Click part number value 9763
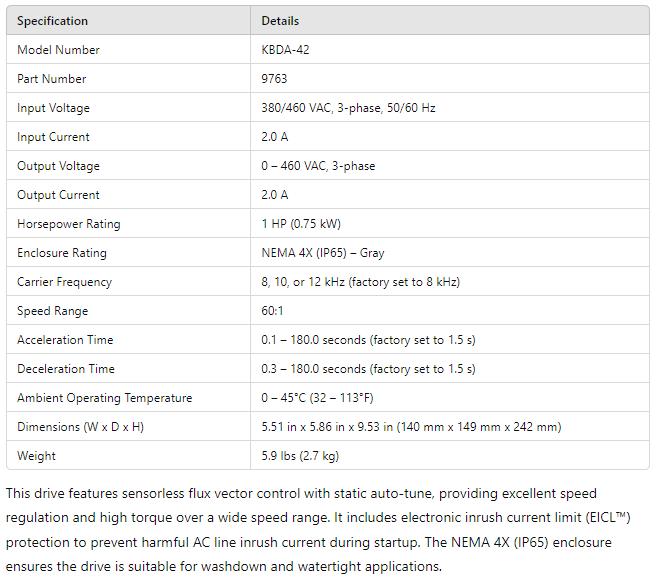Screen dimensions: 658x581 [274, 79]
